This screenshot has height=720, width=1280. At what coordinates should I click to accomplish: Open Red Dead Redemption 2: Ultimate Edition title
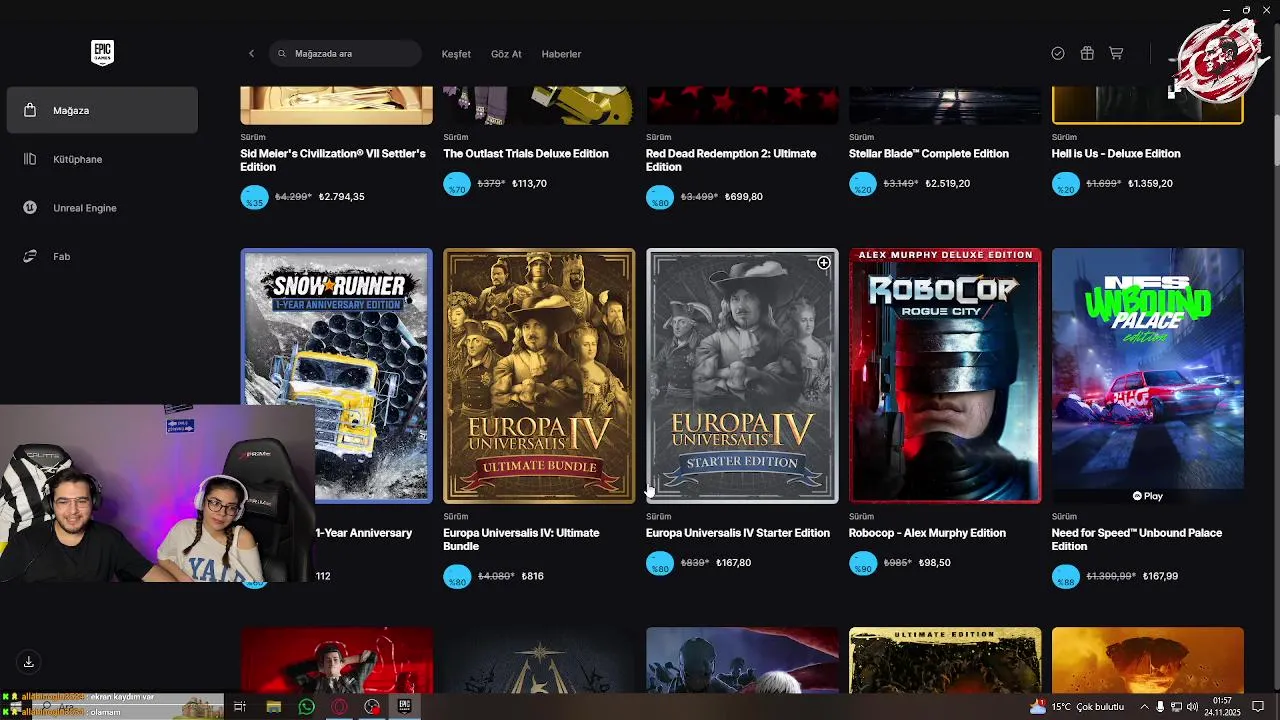731,160
